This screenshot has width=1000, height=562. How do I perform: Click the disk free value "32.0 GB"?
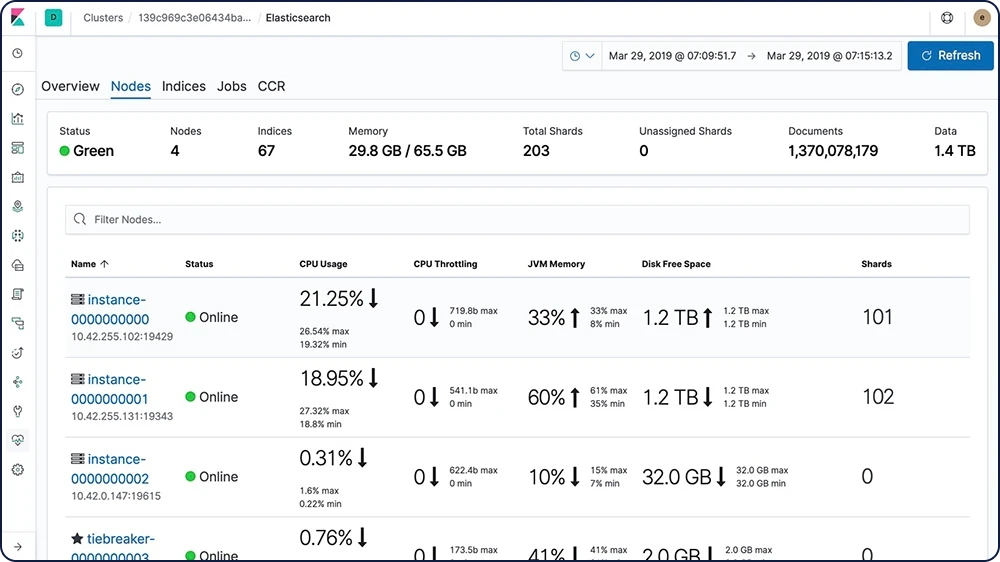[x=677, y=477]
